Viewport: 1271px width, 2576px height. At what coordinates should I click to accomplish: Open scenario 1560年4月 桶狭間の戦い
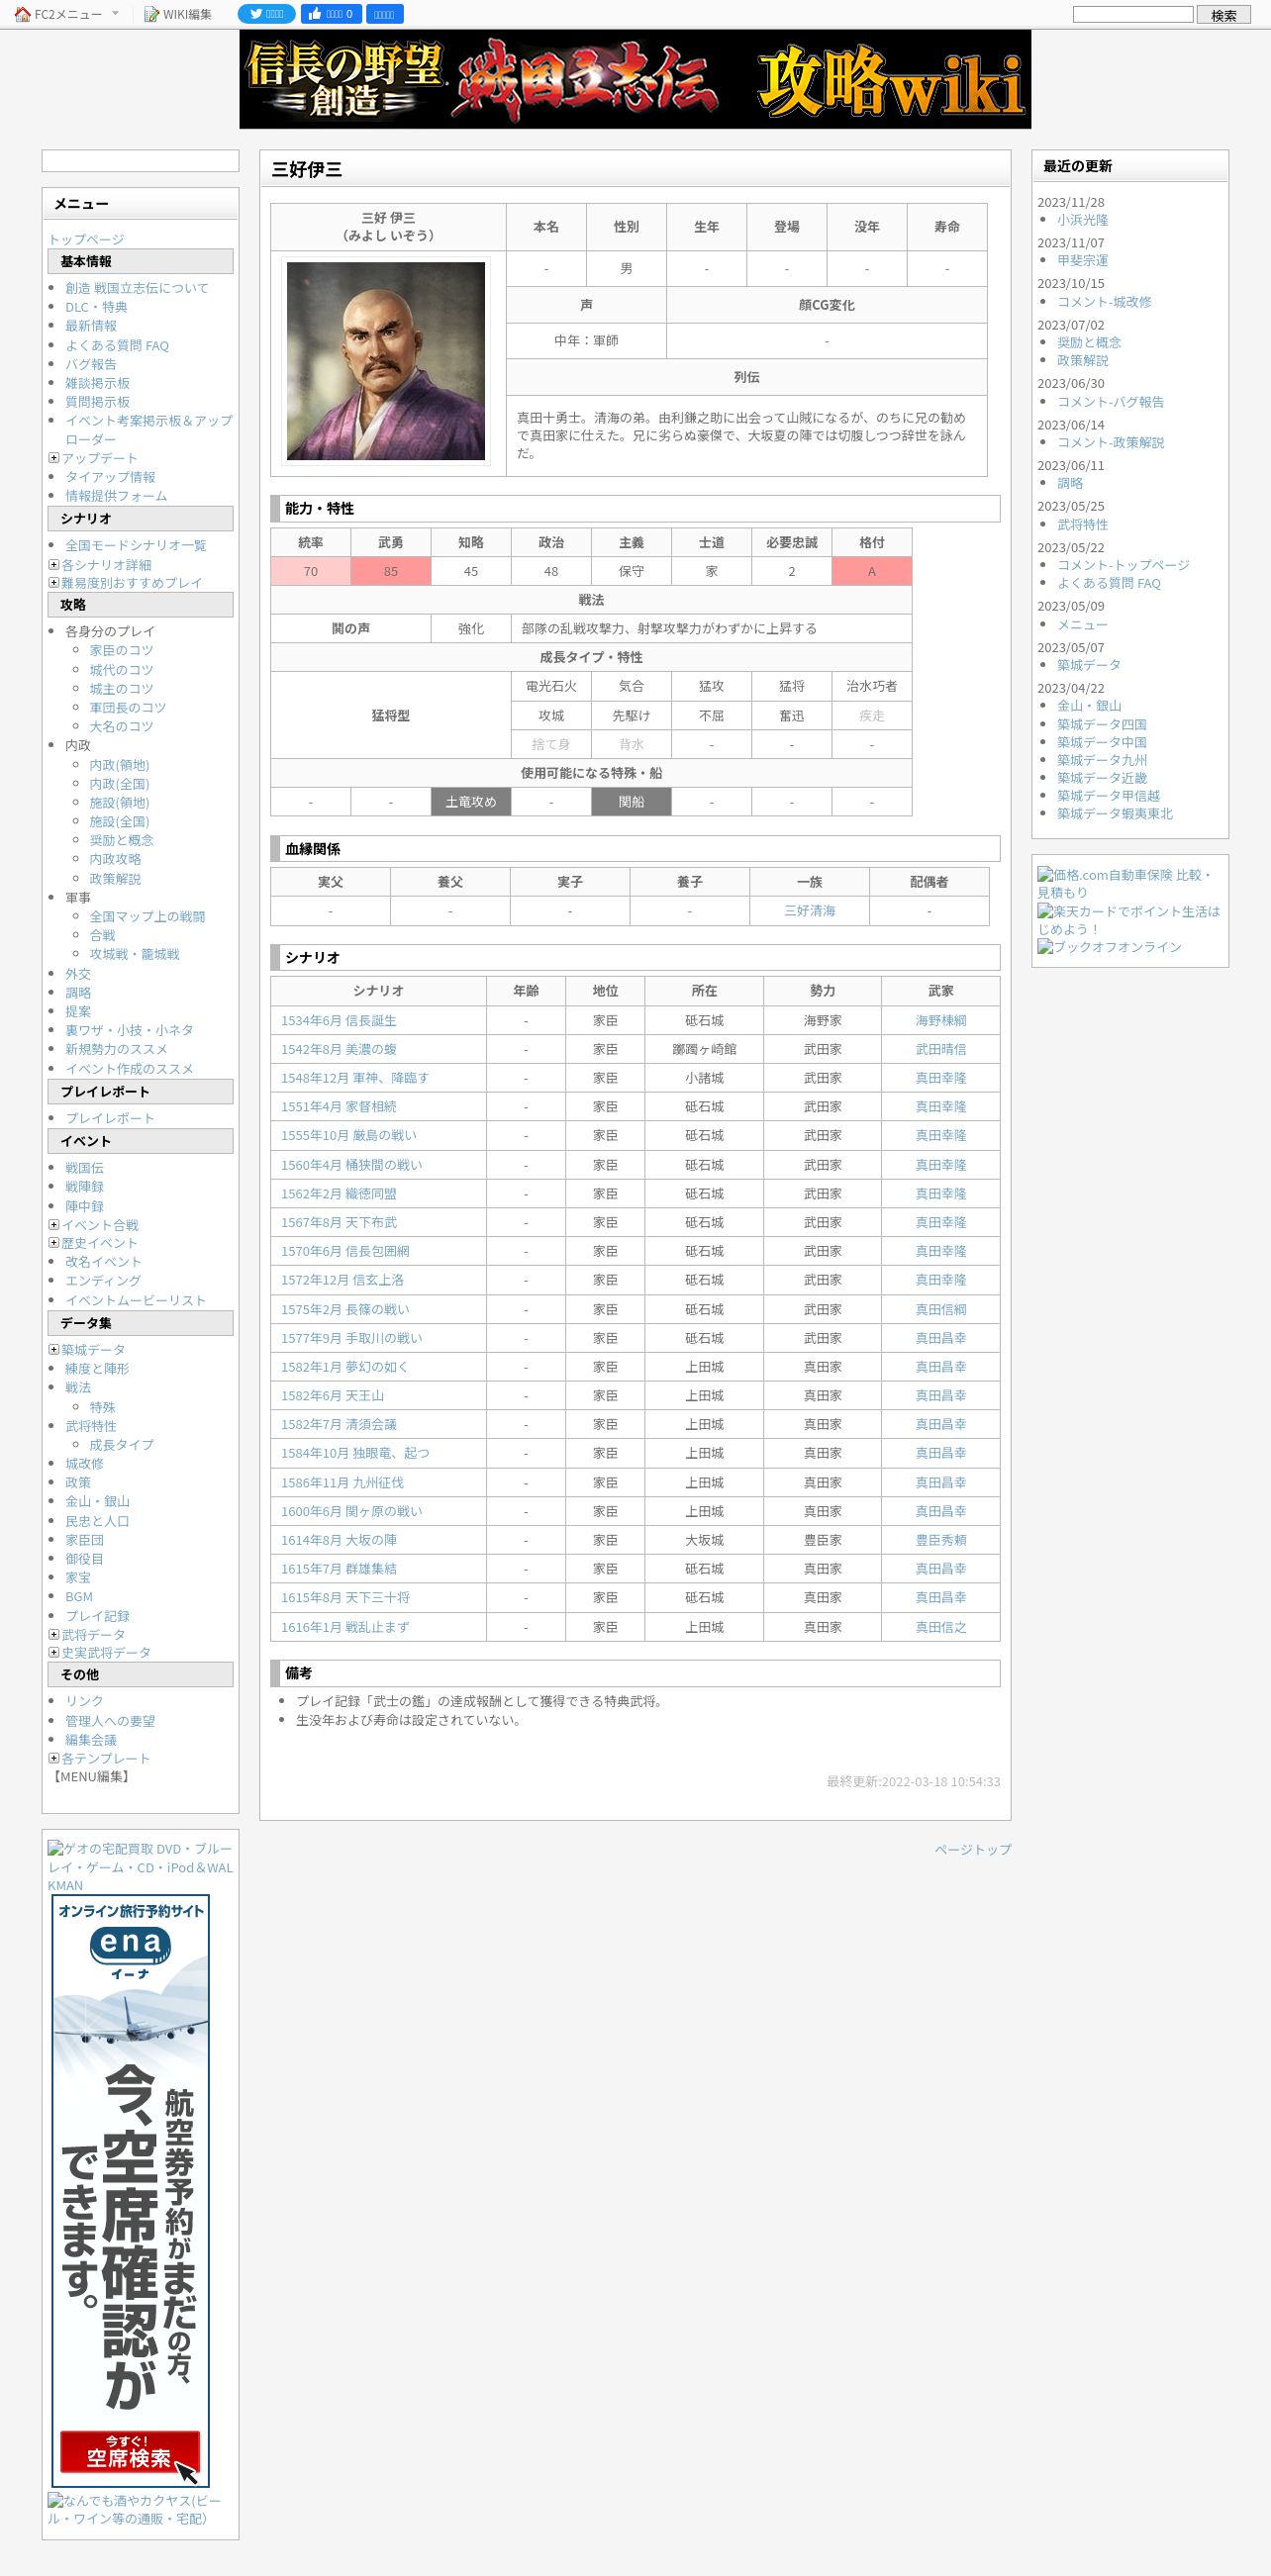[351, 1165]
